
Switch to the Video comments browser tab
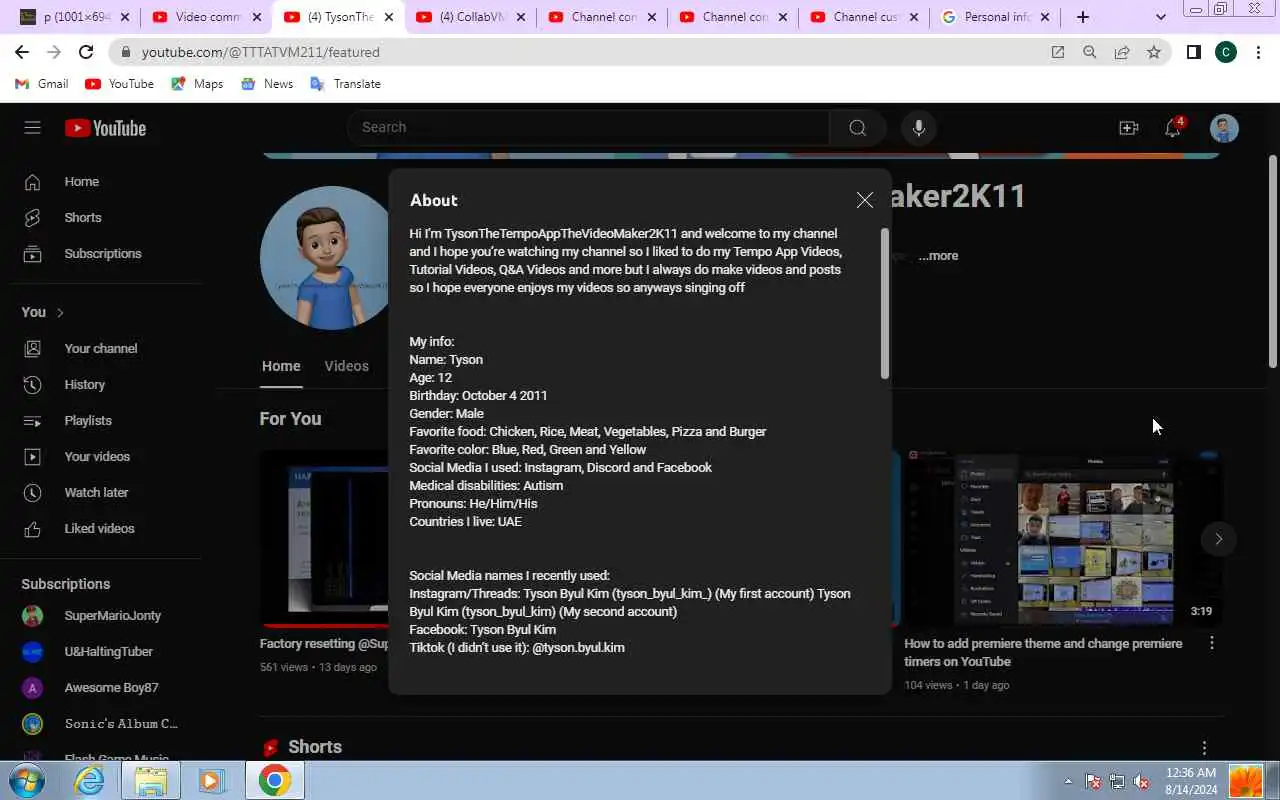[208, 17]
